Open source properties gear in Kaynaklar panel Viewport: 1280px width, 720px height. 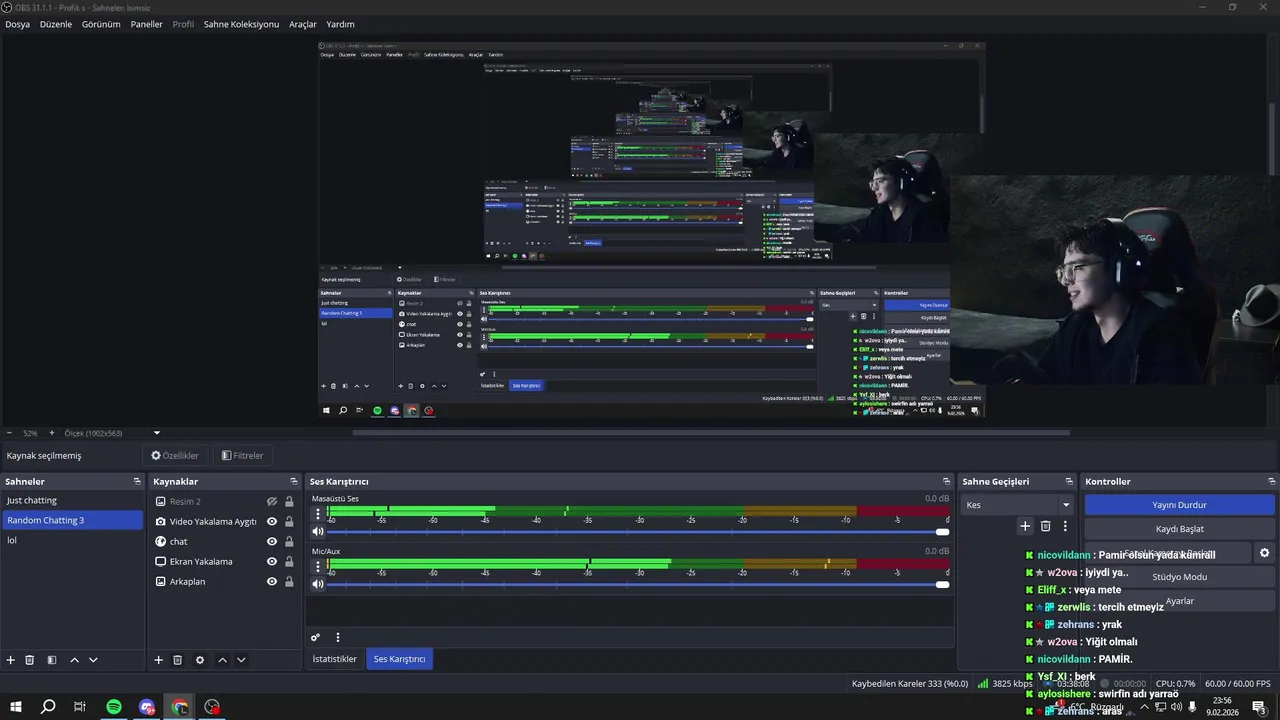[x=200, y=660]
